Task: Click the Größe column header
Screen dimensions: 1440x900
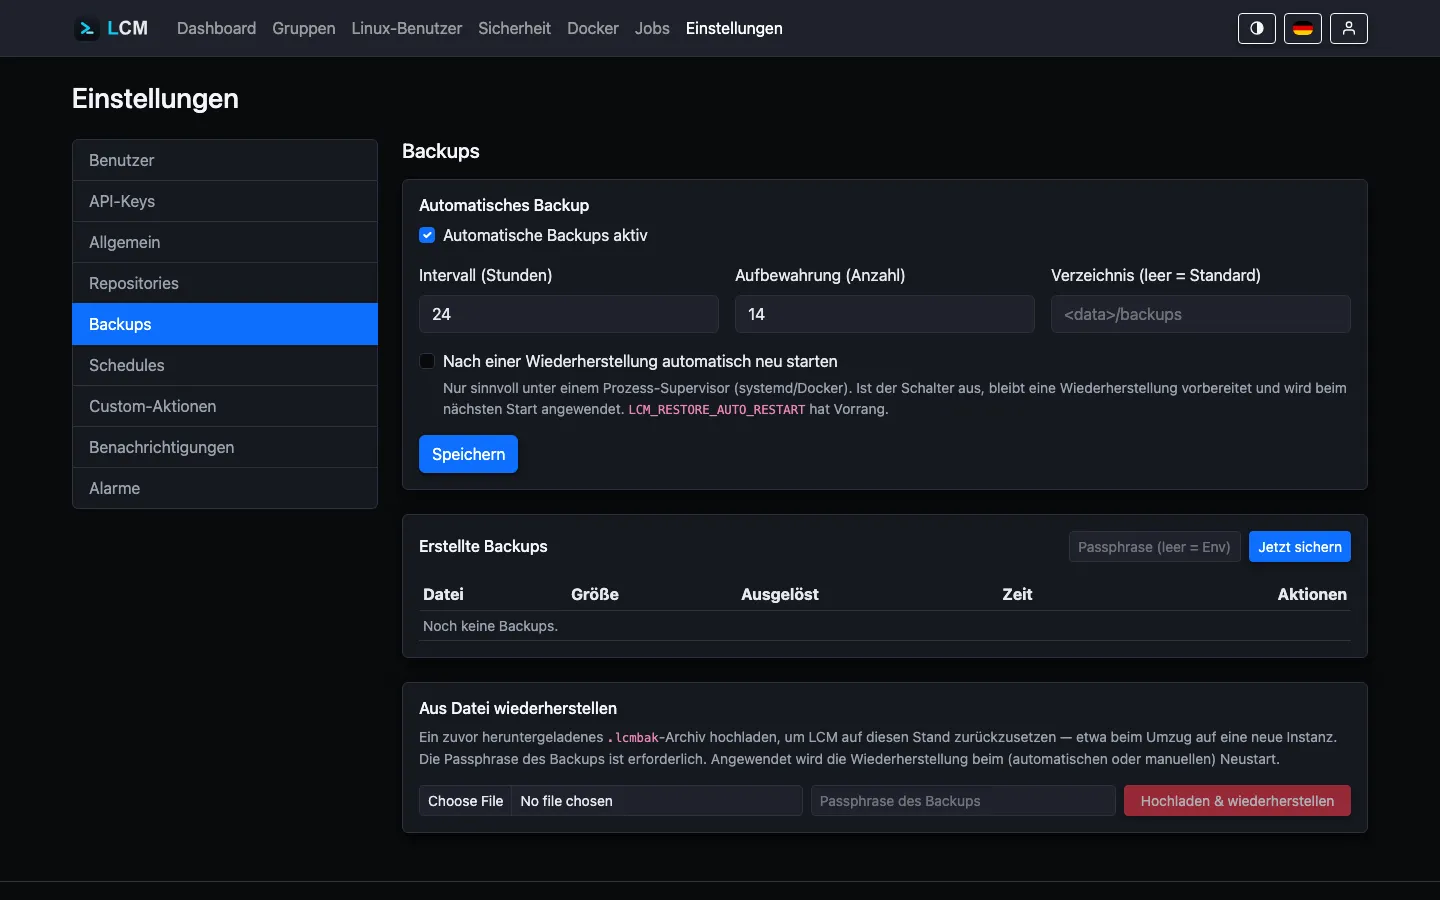Action: (x=595, y=594)
